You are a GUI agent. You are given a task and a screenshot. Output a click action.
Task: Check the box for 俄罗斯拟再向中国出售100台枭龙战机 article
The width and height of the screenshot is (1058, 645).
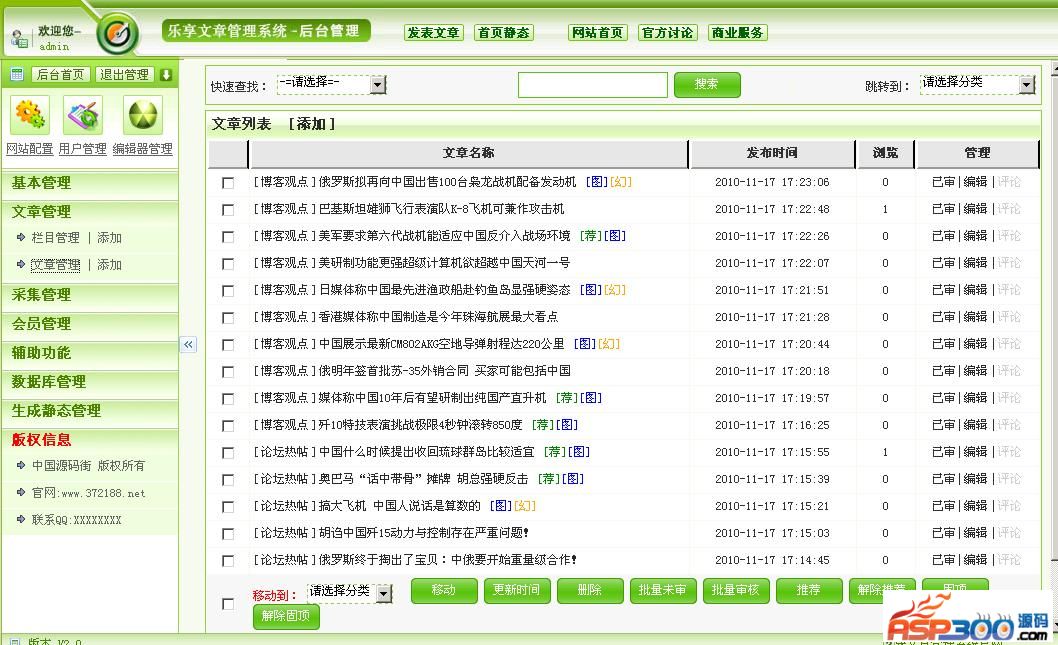click(x=228, y=183)
